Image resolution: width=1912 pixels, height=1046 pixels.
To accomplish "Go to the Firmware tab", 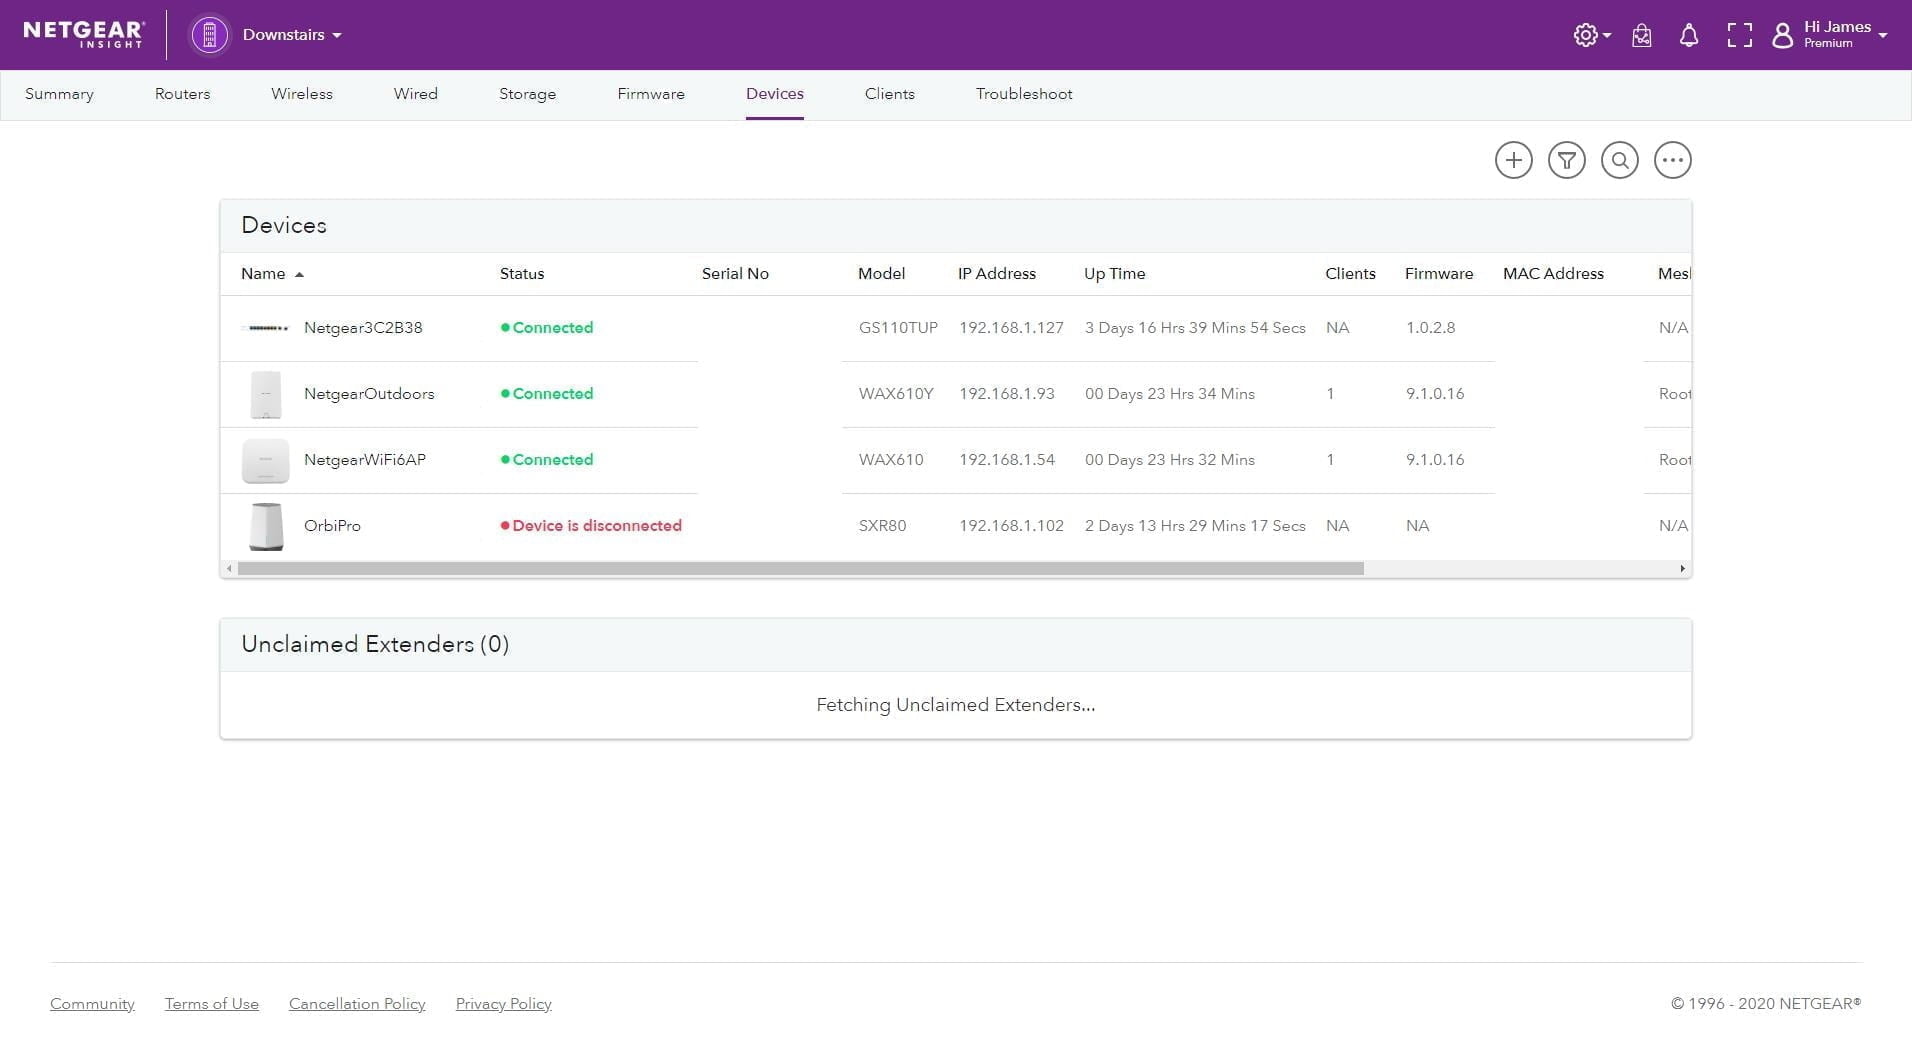I will [650, 94].
